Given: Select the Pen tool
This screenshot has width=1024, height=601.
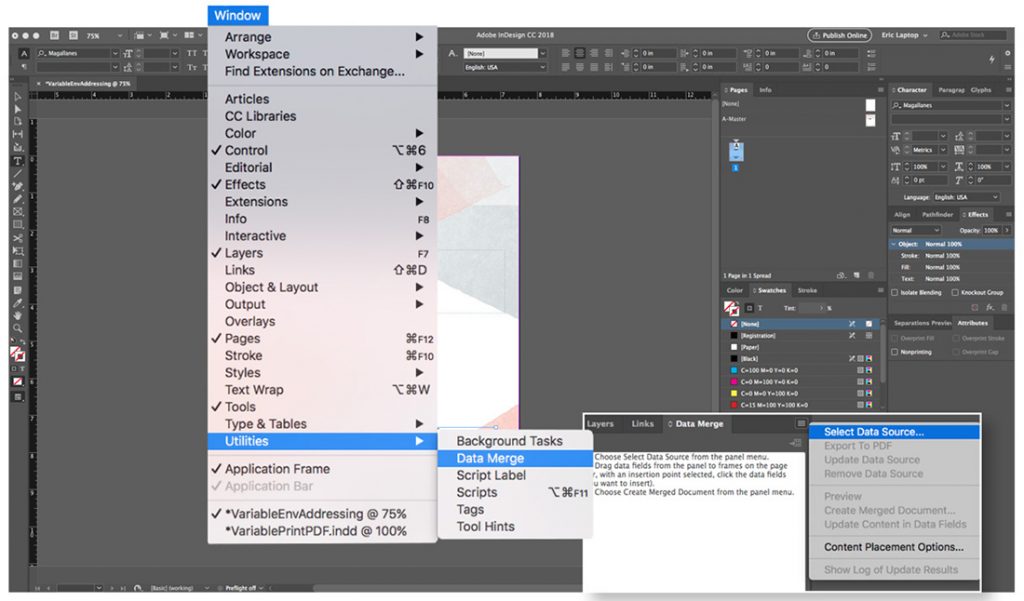Looking at the screenshot, I should coord(18,188).
